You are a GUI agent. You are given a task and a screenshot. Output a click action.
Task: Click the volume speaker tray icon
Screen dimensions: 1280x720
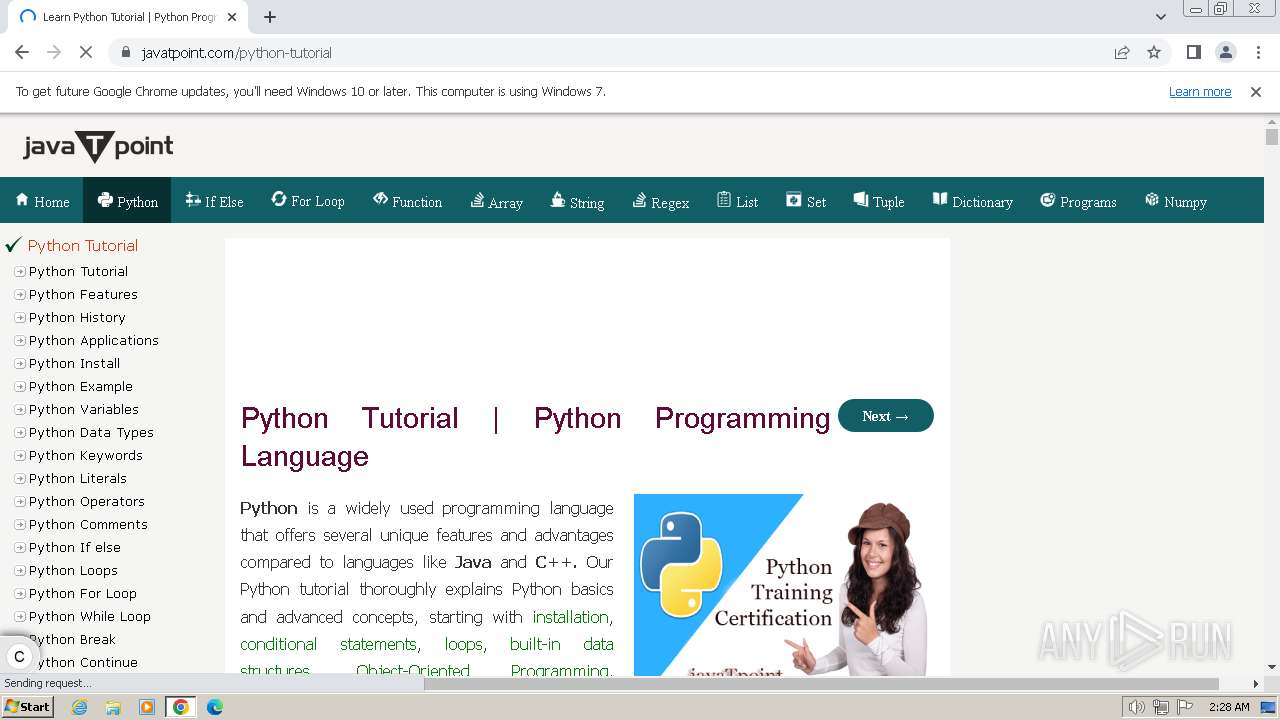tap(1136, 707)
